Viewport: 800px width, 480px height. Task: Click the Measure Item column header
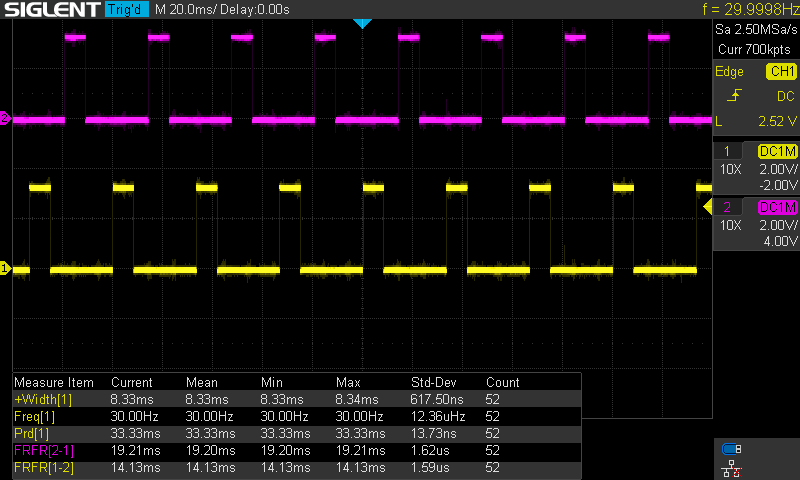pyautogui.click(x=54, y=383)
